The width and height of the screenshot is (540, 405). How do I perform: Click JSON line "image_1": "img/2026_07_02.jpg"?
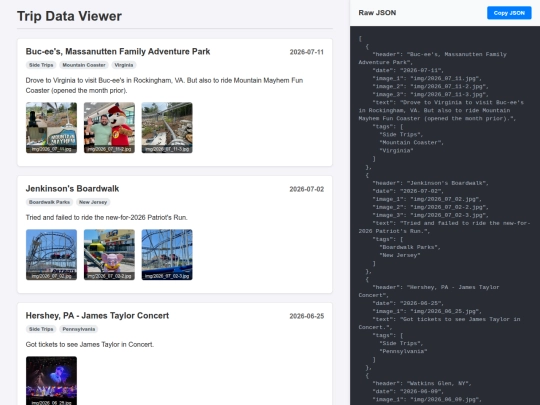click(x=427, y=199)
